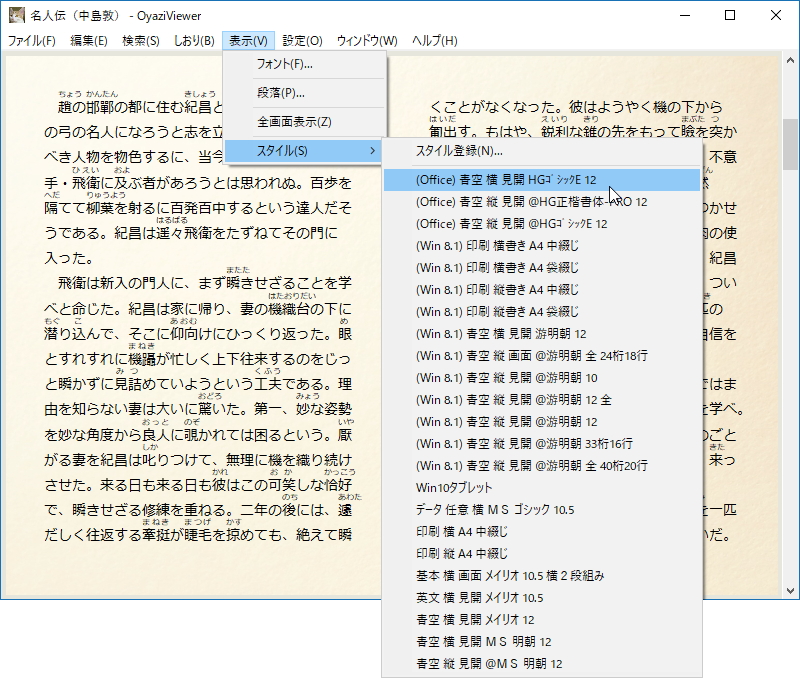Open the 設定 menu

pyautogui.click(x=304, y=42)
